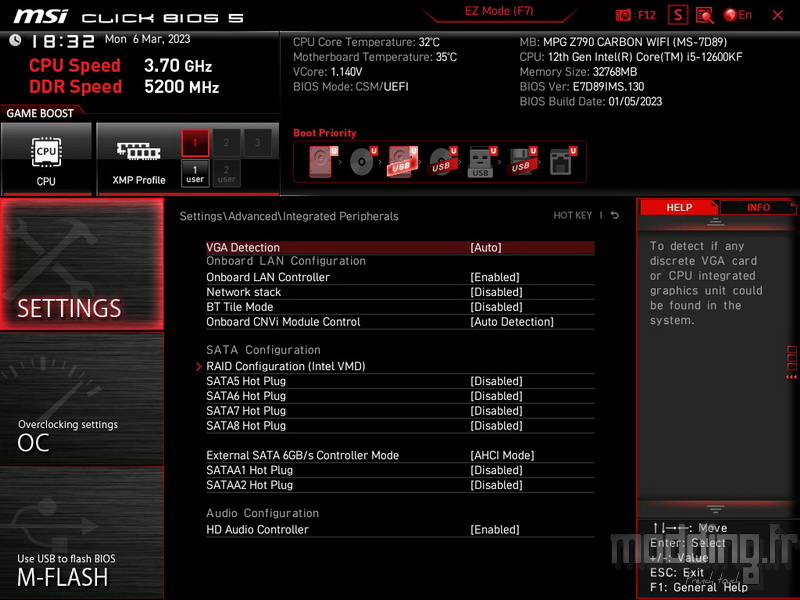Select XMP user profile 2
The image size is (800, 600).
226,173
